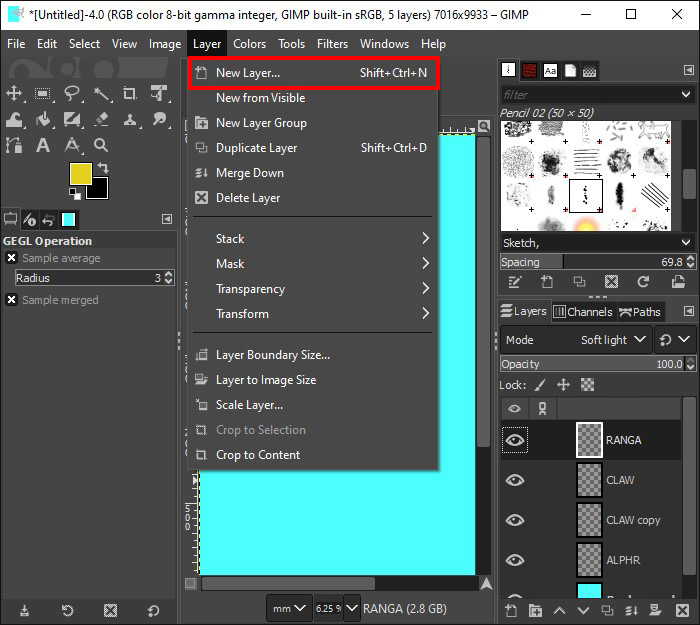Toggle lock pixels paintbrush icon
The width and height of the screenshot is (700, 625).
(x=540, y=385)
